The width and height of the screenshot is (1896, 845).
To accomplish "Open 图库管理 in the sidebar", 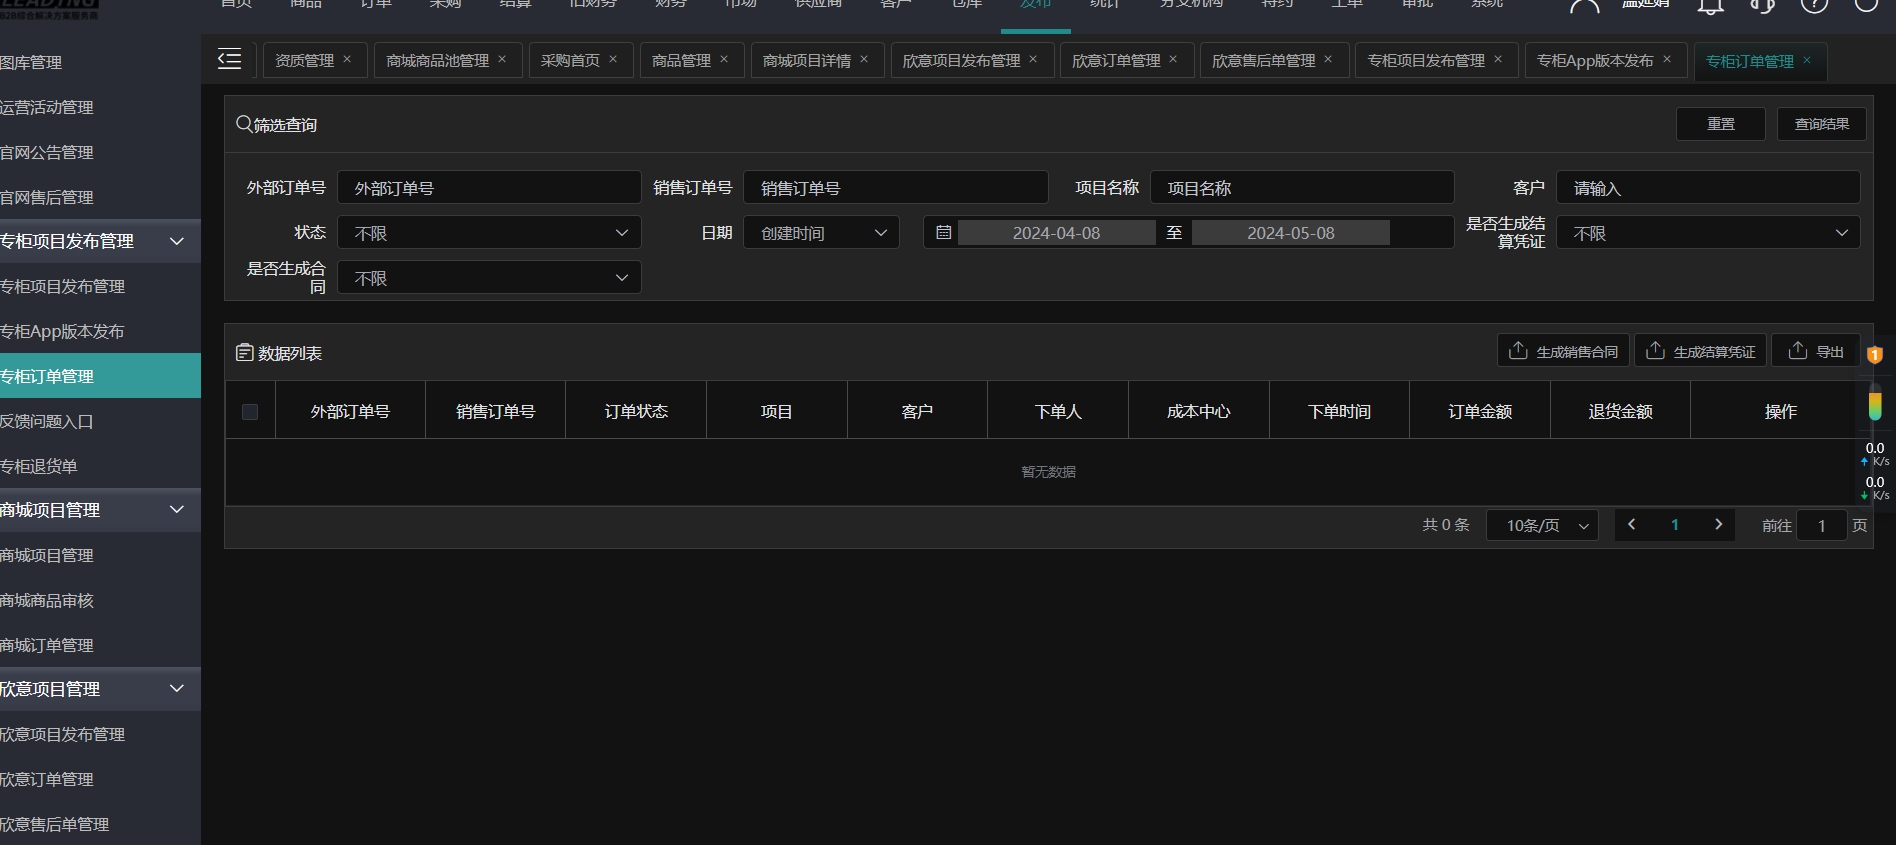I will click(x=100, y=62).
